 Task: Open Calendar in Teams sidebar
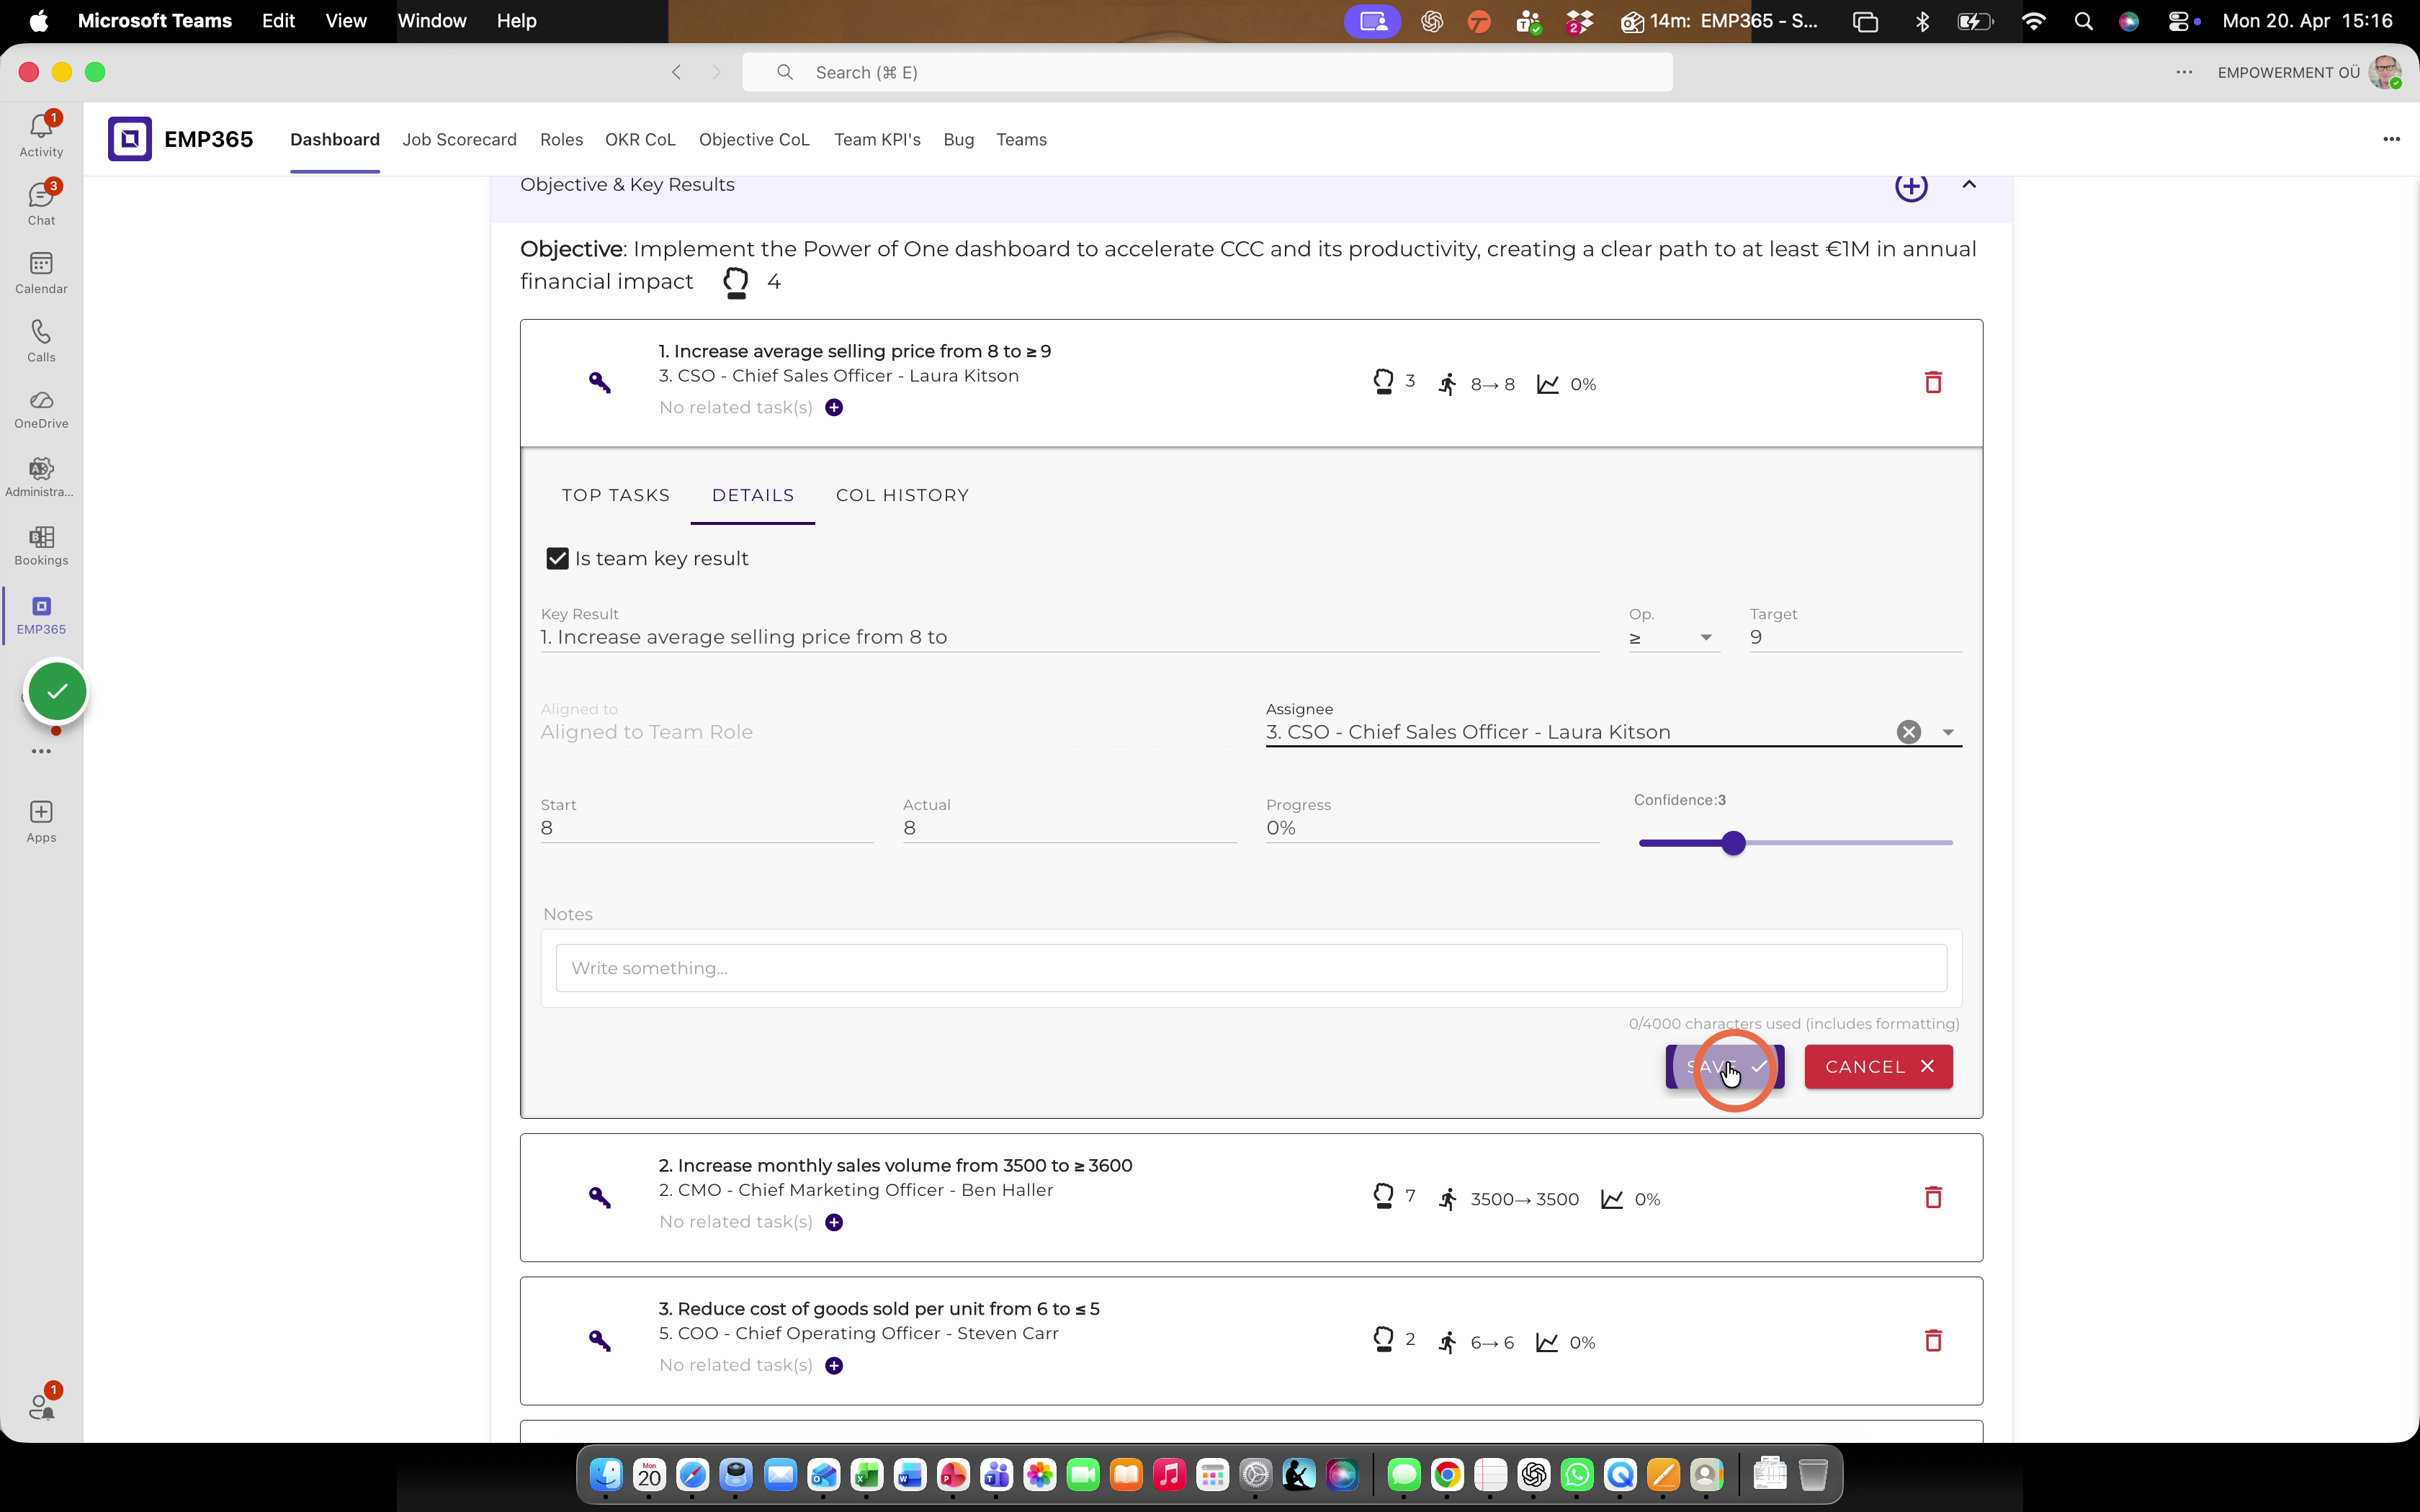pyautogui.click(x=41, y=272)
